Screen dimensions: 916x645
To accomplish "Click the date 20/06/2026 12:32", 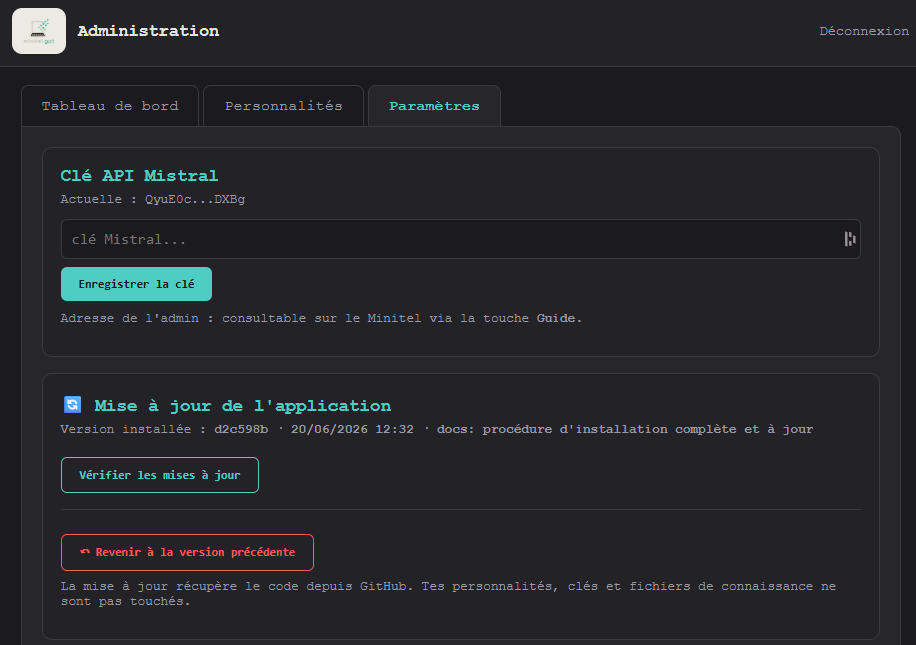I will pos(352,429).
